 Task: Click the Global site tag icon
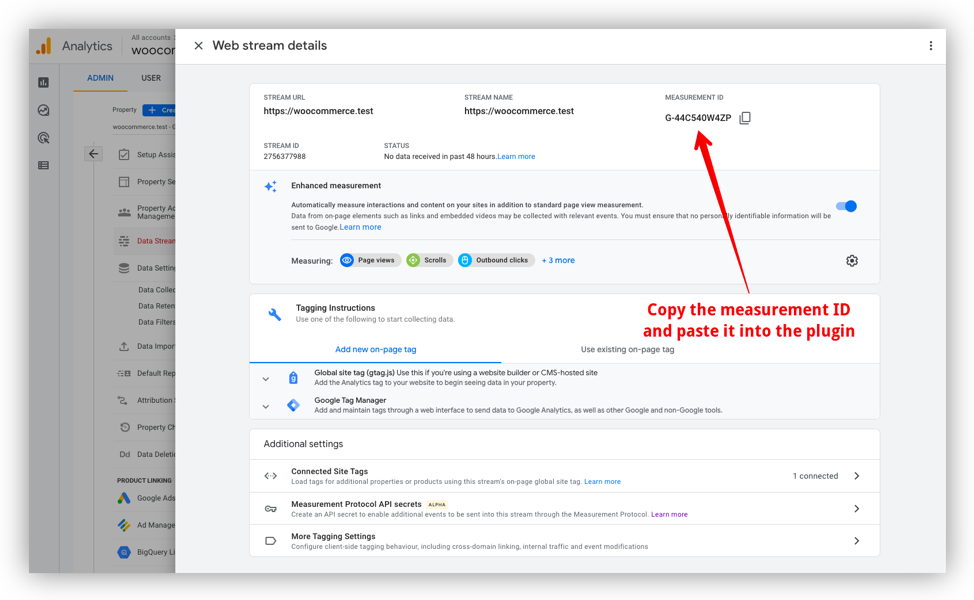click(293, 378)
